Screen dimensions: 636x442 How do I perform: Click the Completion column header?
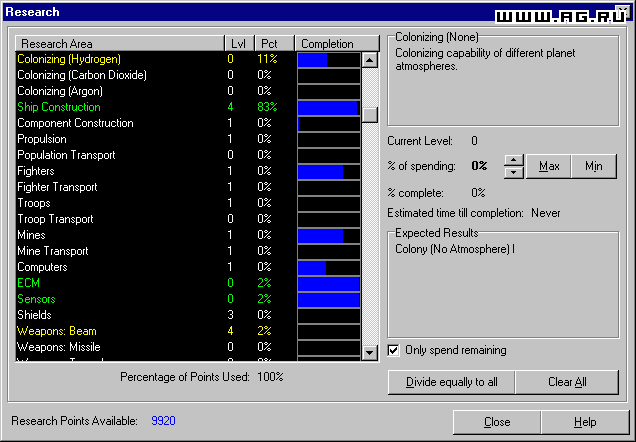(337, 43)
